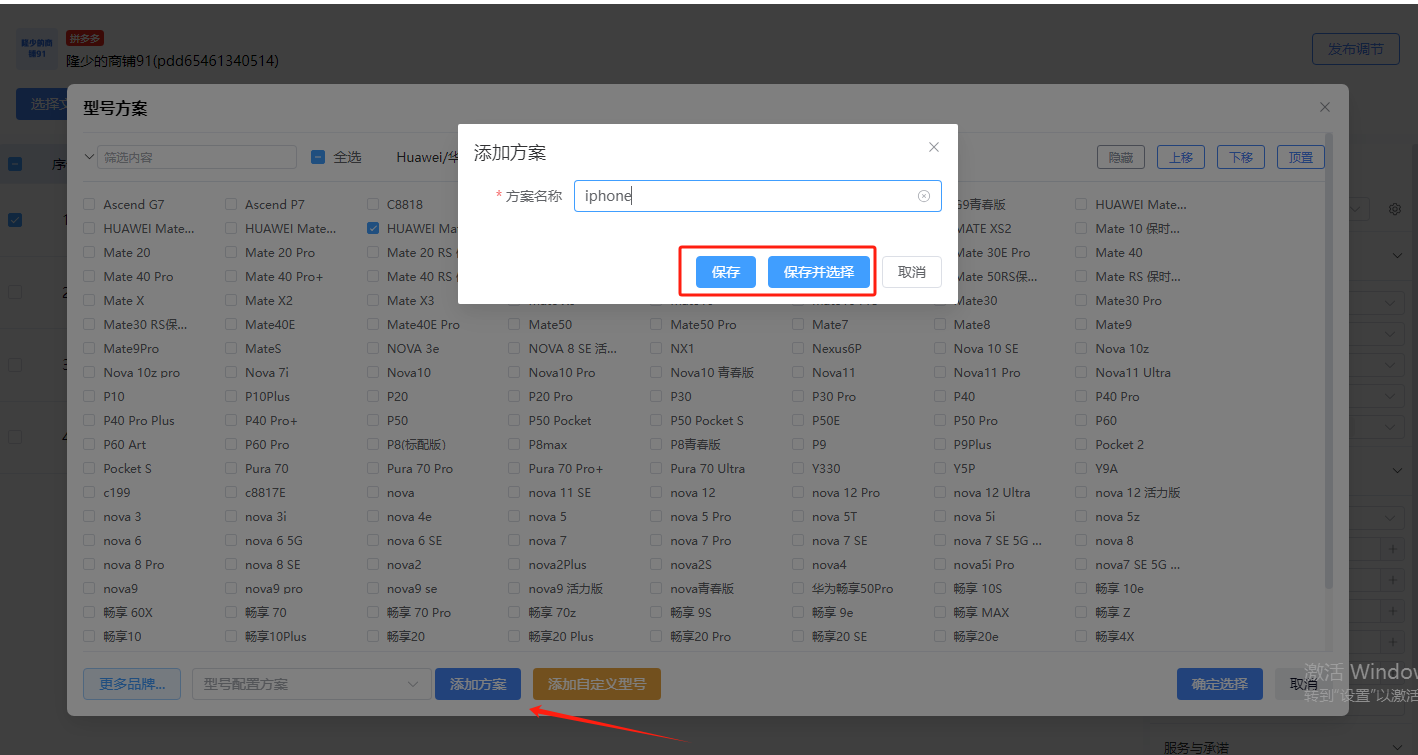
Task: Click the blue 添加方案 button at the bottom
Action: point(478,684)
